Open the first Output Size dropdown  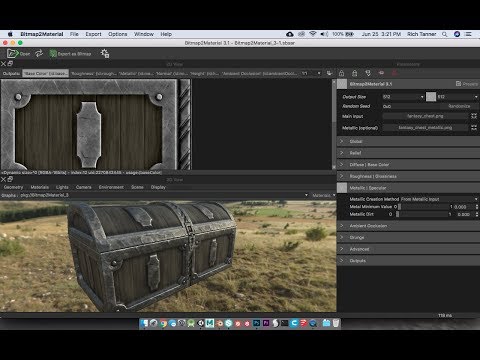[403, 97]
